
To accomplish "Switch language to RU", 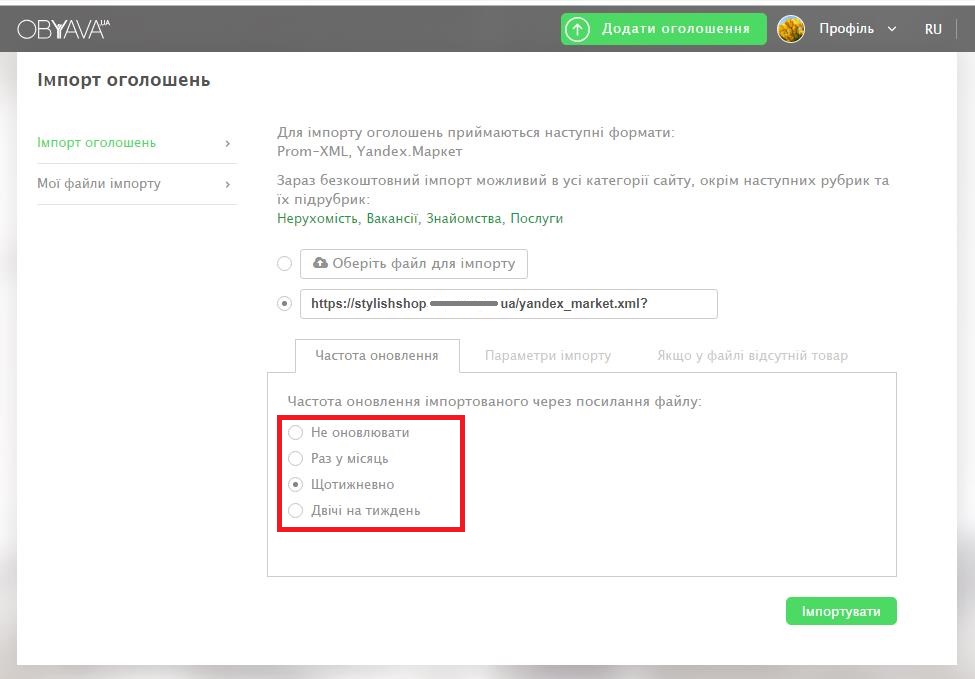I will (x=933, y=29).
